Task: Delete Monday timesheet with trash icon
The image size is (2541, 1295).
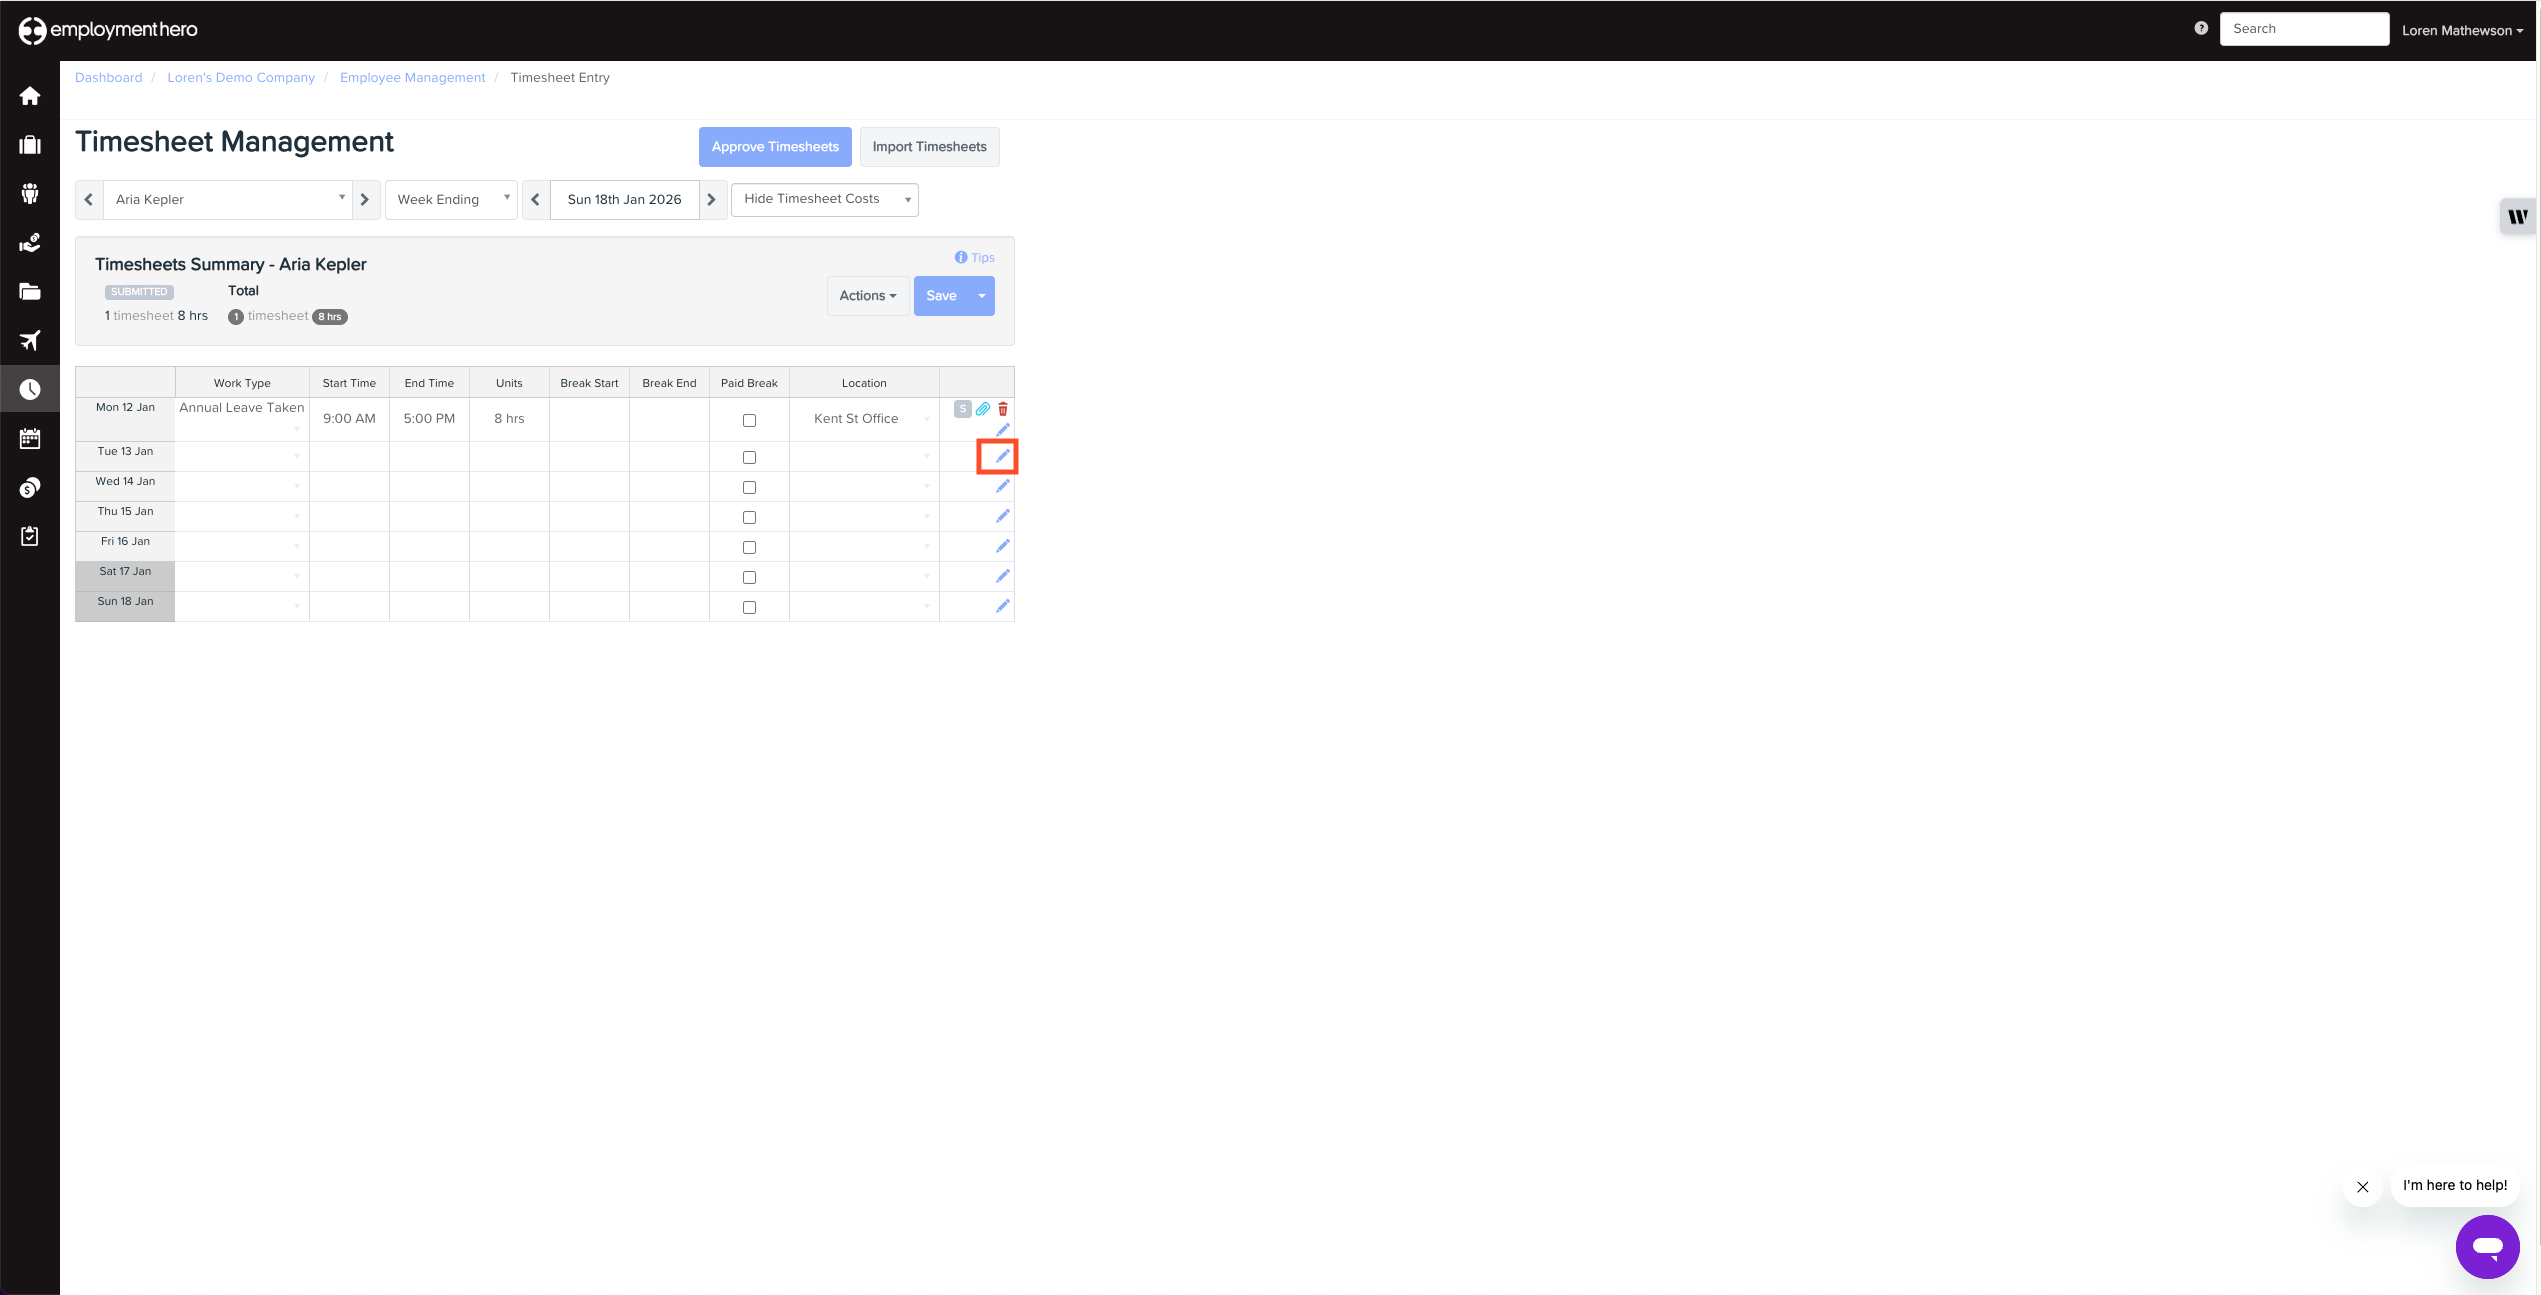Action: click(x=1003, y=409)
